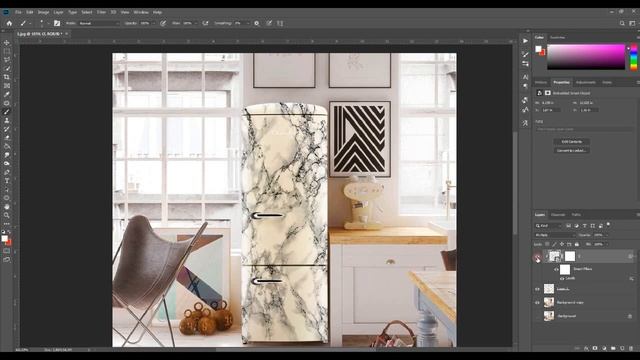Select the Brush tool in left toolbar
The image size is (640, 360).
pos(7,112)
